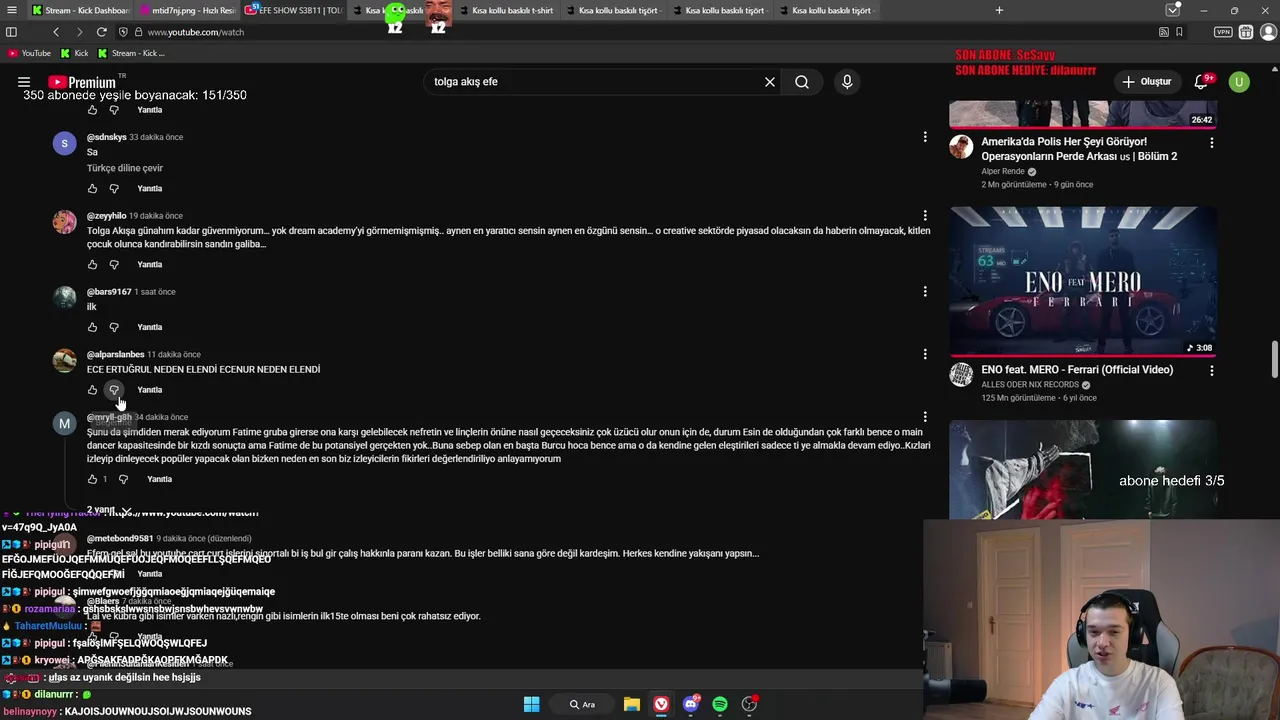Open the taskbar Ara search box
Viewport: 1280px width, 720px height.
click(x=582, y=704)
